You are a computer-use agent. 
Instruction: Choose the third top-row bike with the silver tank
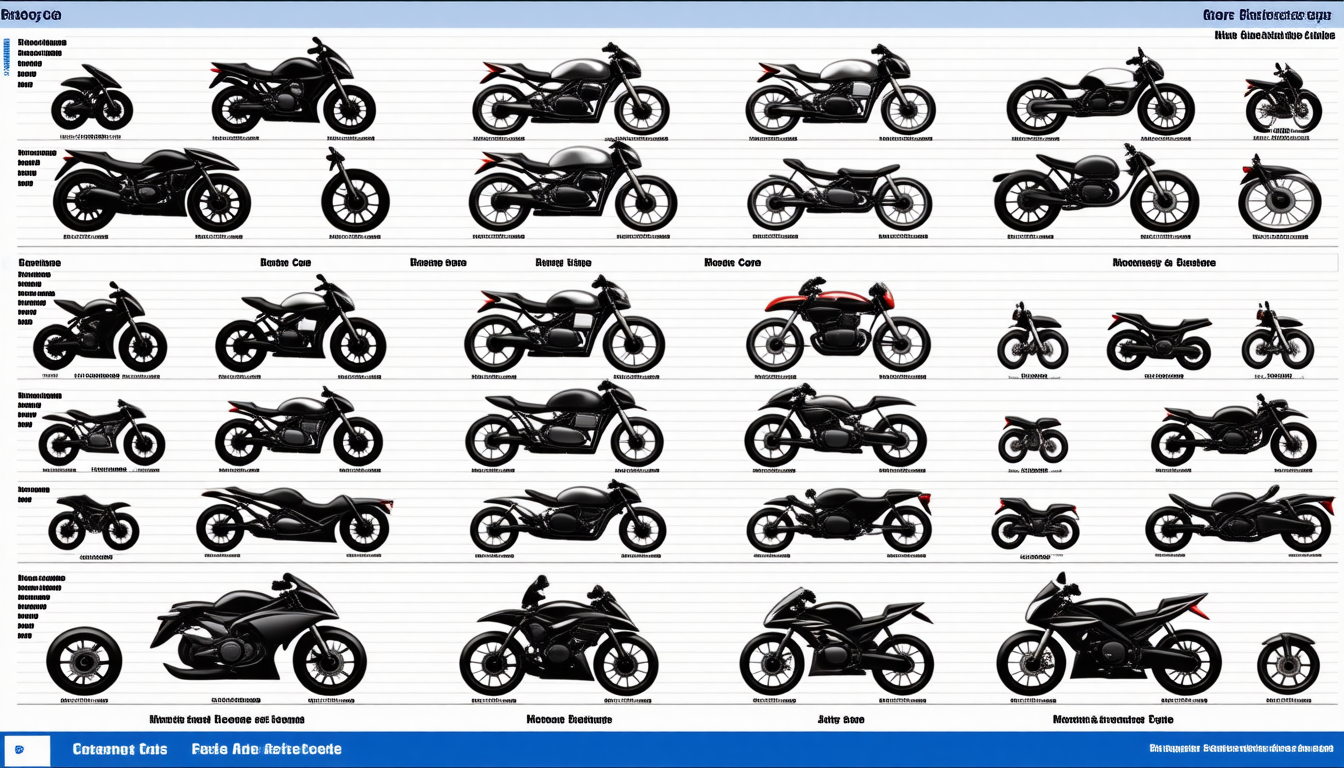[x=570, y=90]
